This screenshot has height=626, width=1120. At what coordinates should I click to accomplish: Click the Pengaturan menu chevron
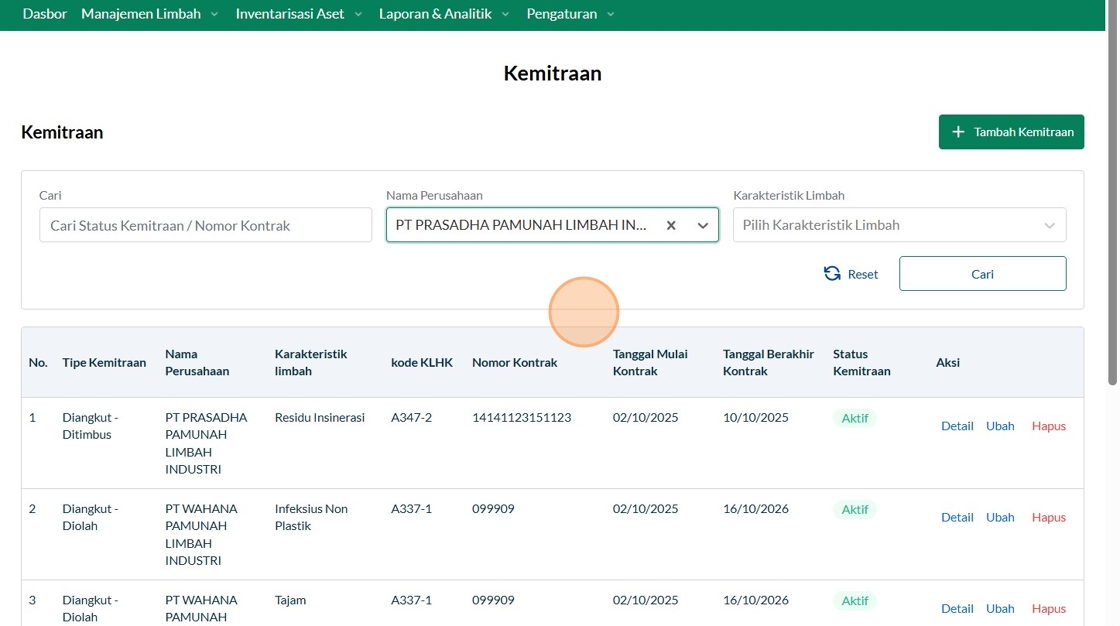coord(611,14)
